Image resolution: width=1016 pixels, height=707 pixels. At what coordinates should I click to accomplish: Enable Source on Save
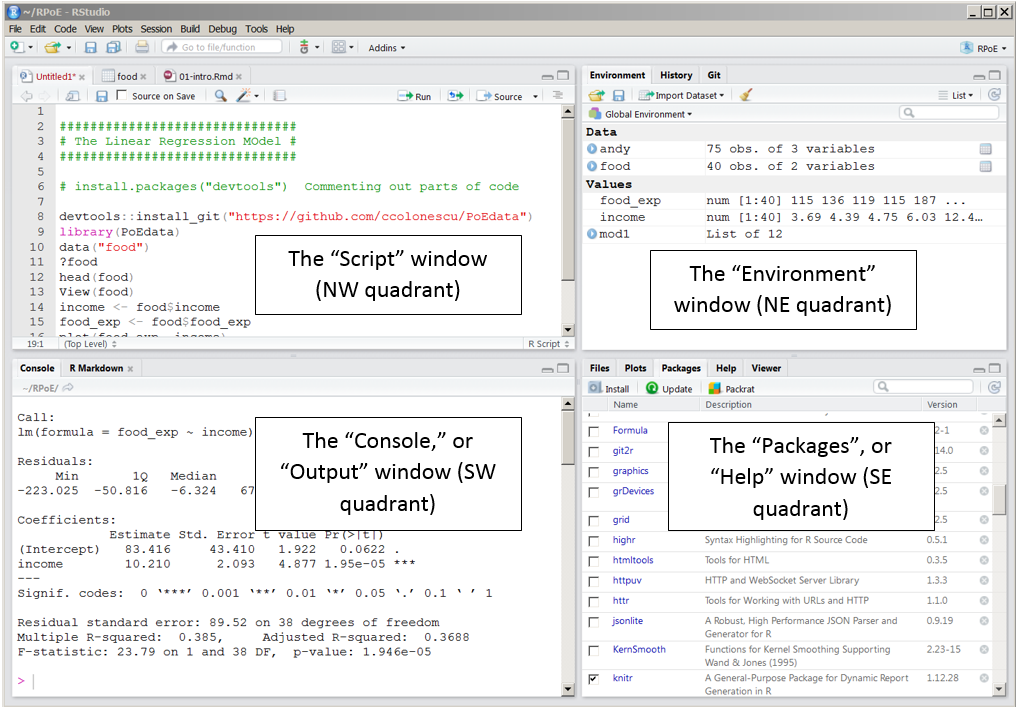coord(120,95)
